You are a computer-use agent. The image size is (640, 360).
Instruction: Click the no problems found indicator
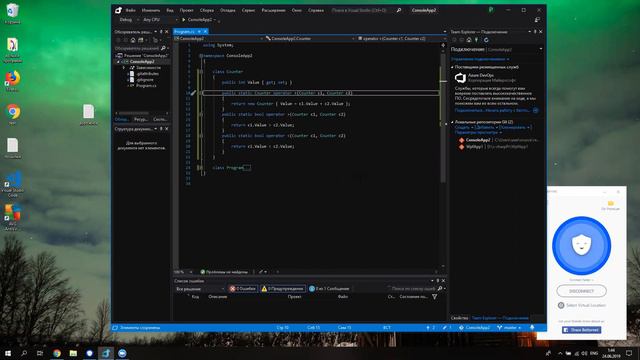[x=224, y=272]
